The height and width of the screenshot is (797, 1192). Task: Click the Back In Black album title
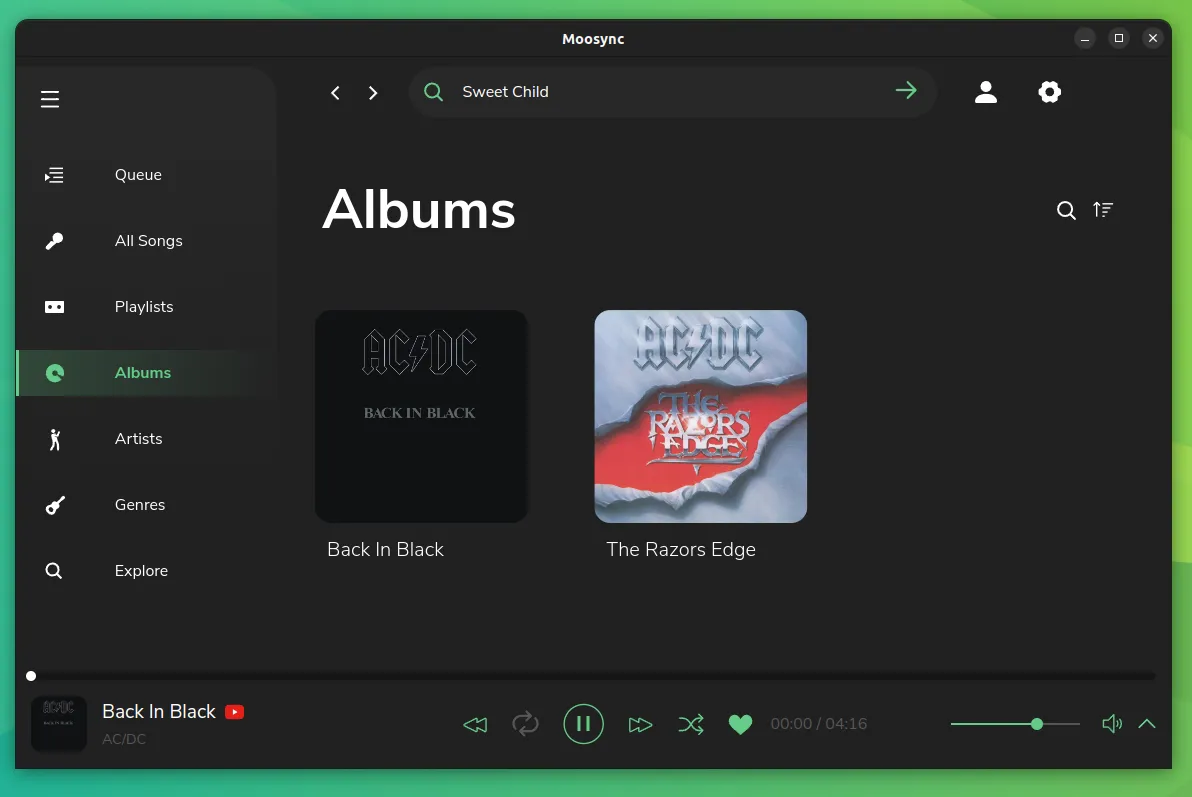[385, 550]
